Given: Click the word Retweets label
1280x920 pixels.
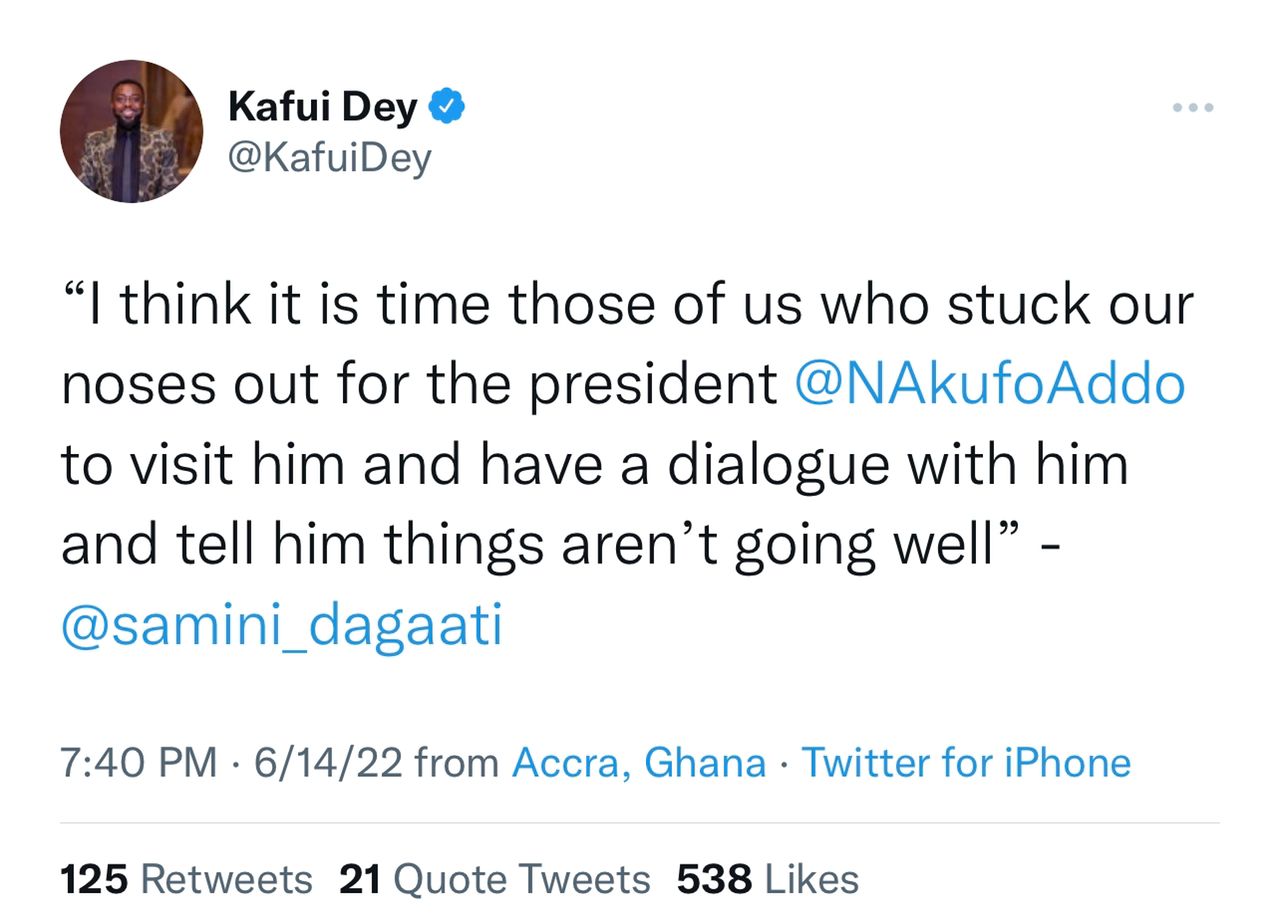Looking at the screenshot, I should (x=226, y=880).
